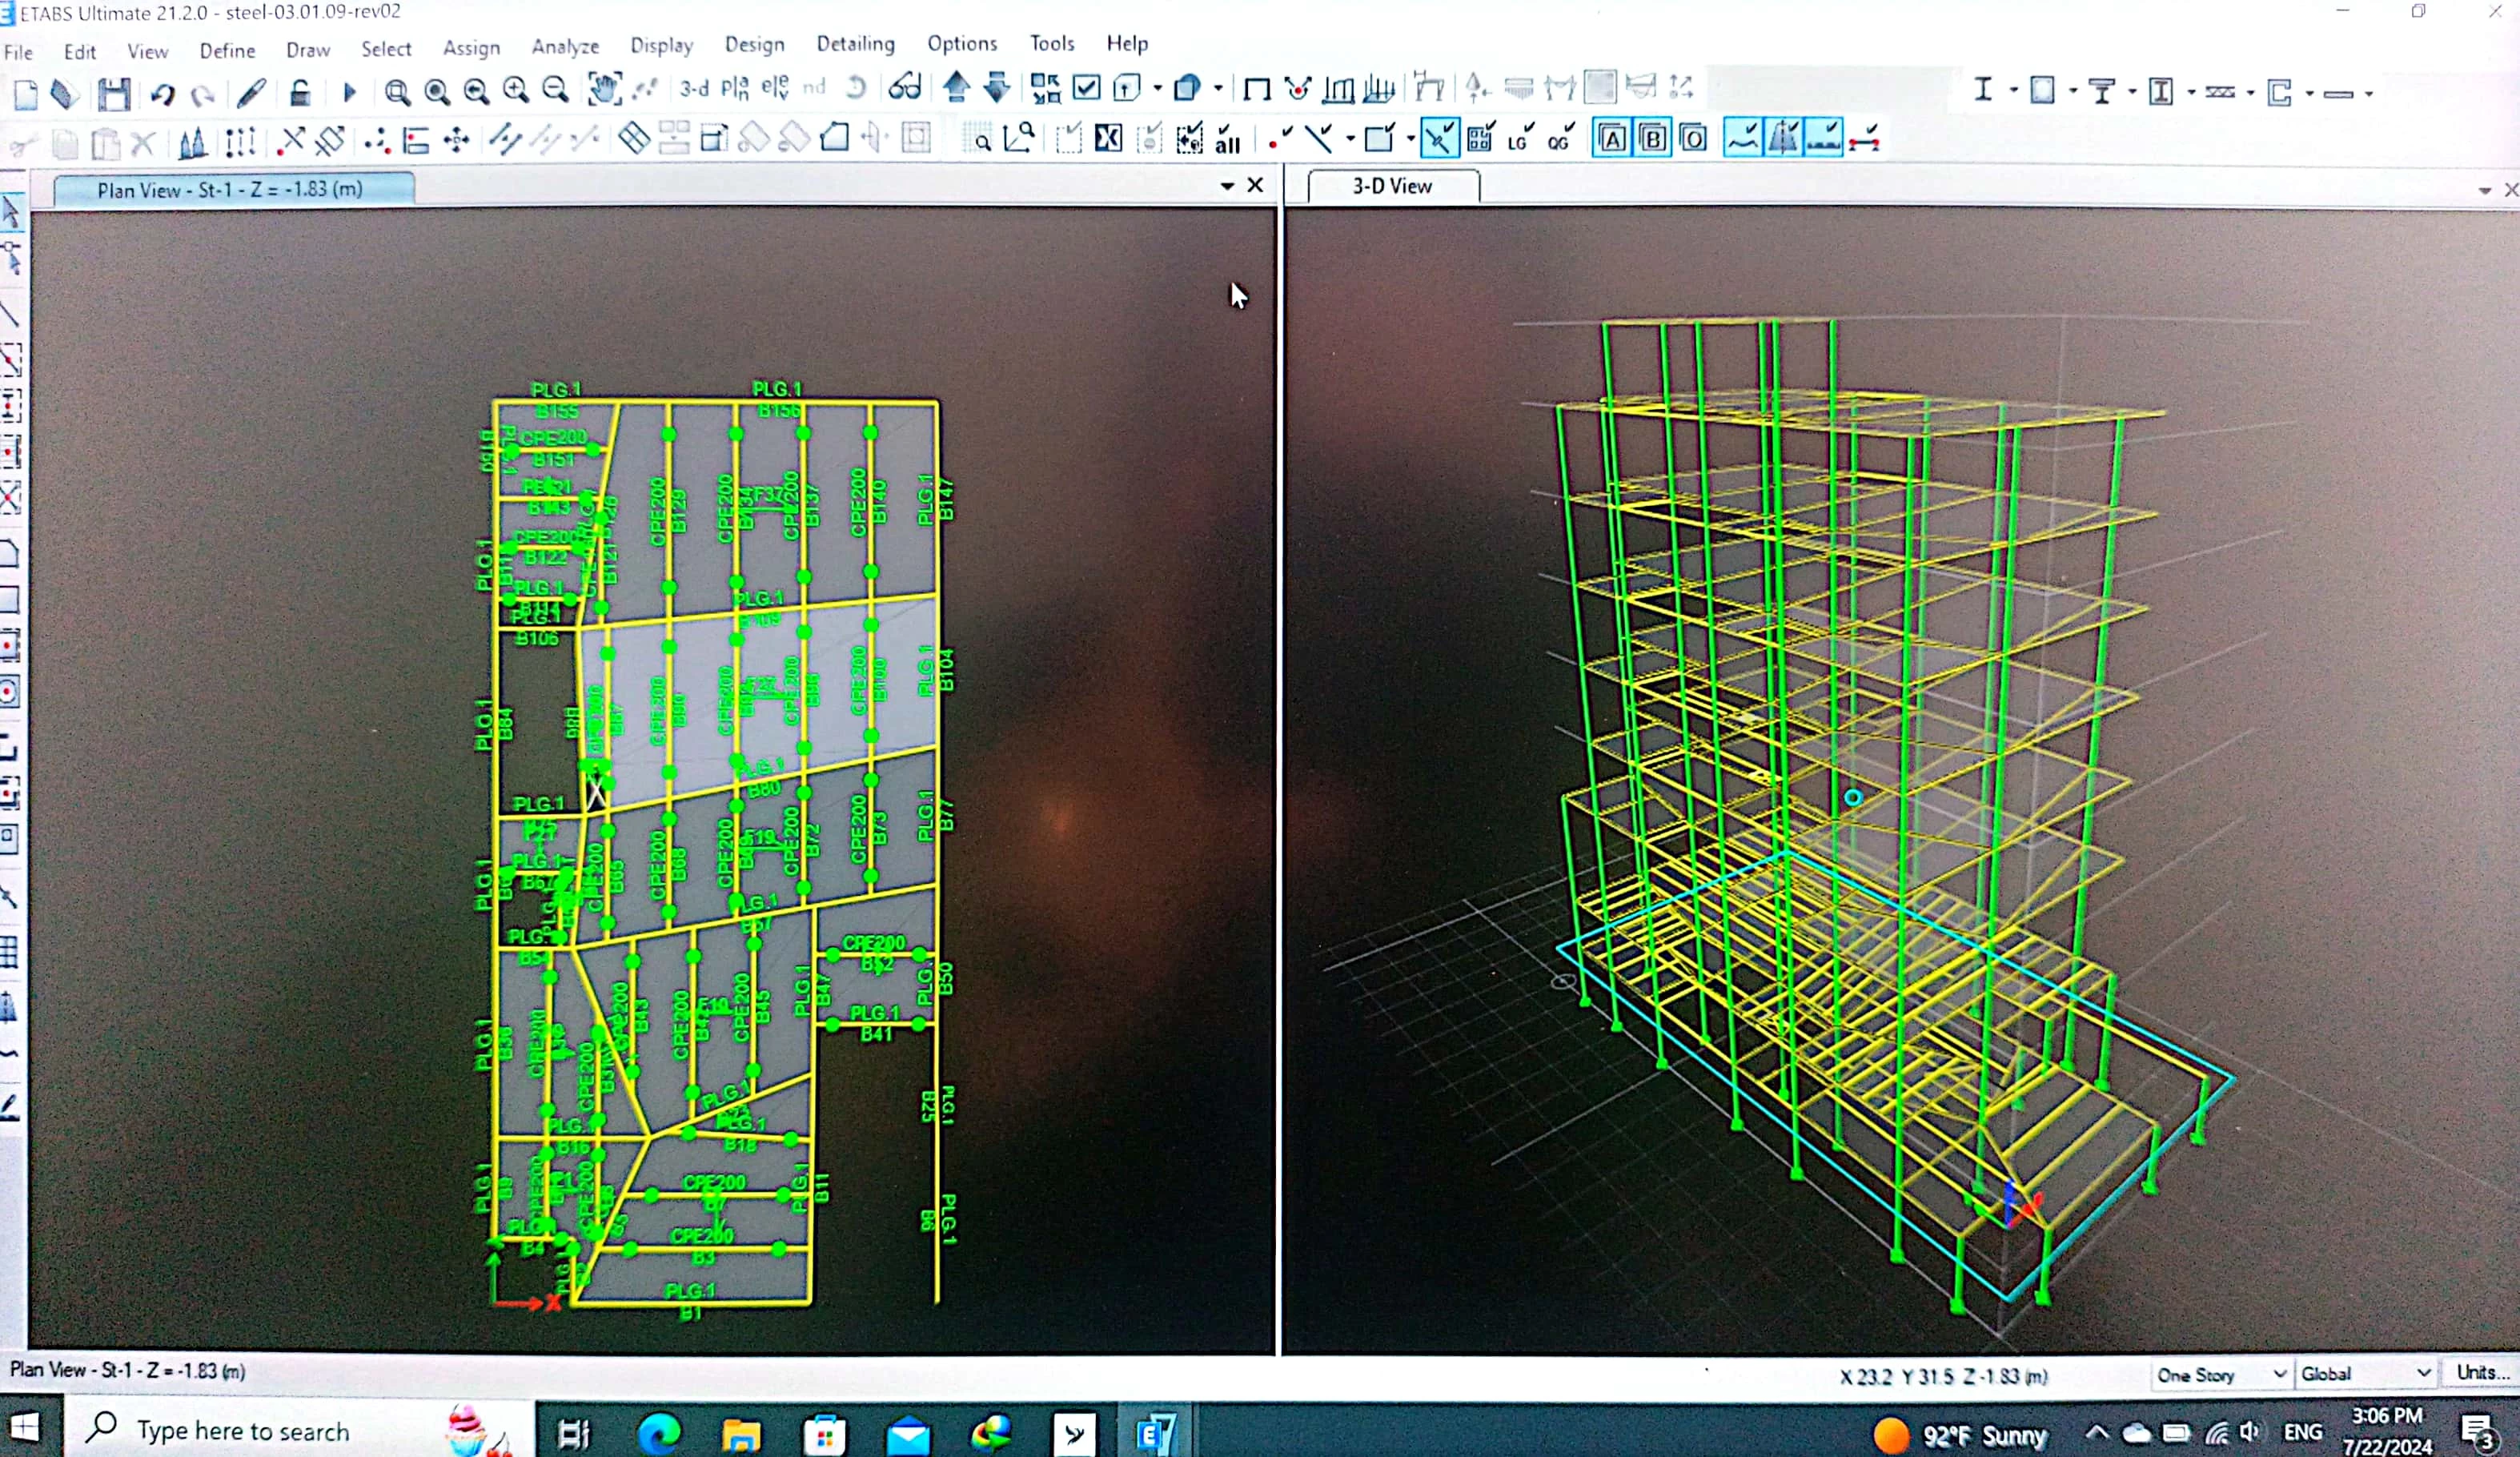The height and width of the screenshot is (1457, 2520).
Task: Click the glasses perspective toggle icon
Action: tap(905, 88)
